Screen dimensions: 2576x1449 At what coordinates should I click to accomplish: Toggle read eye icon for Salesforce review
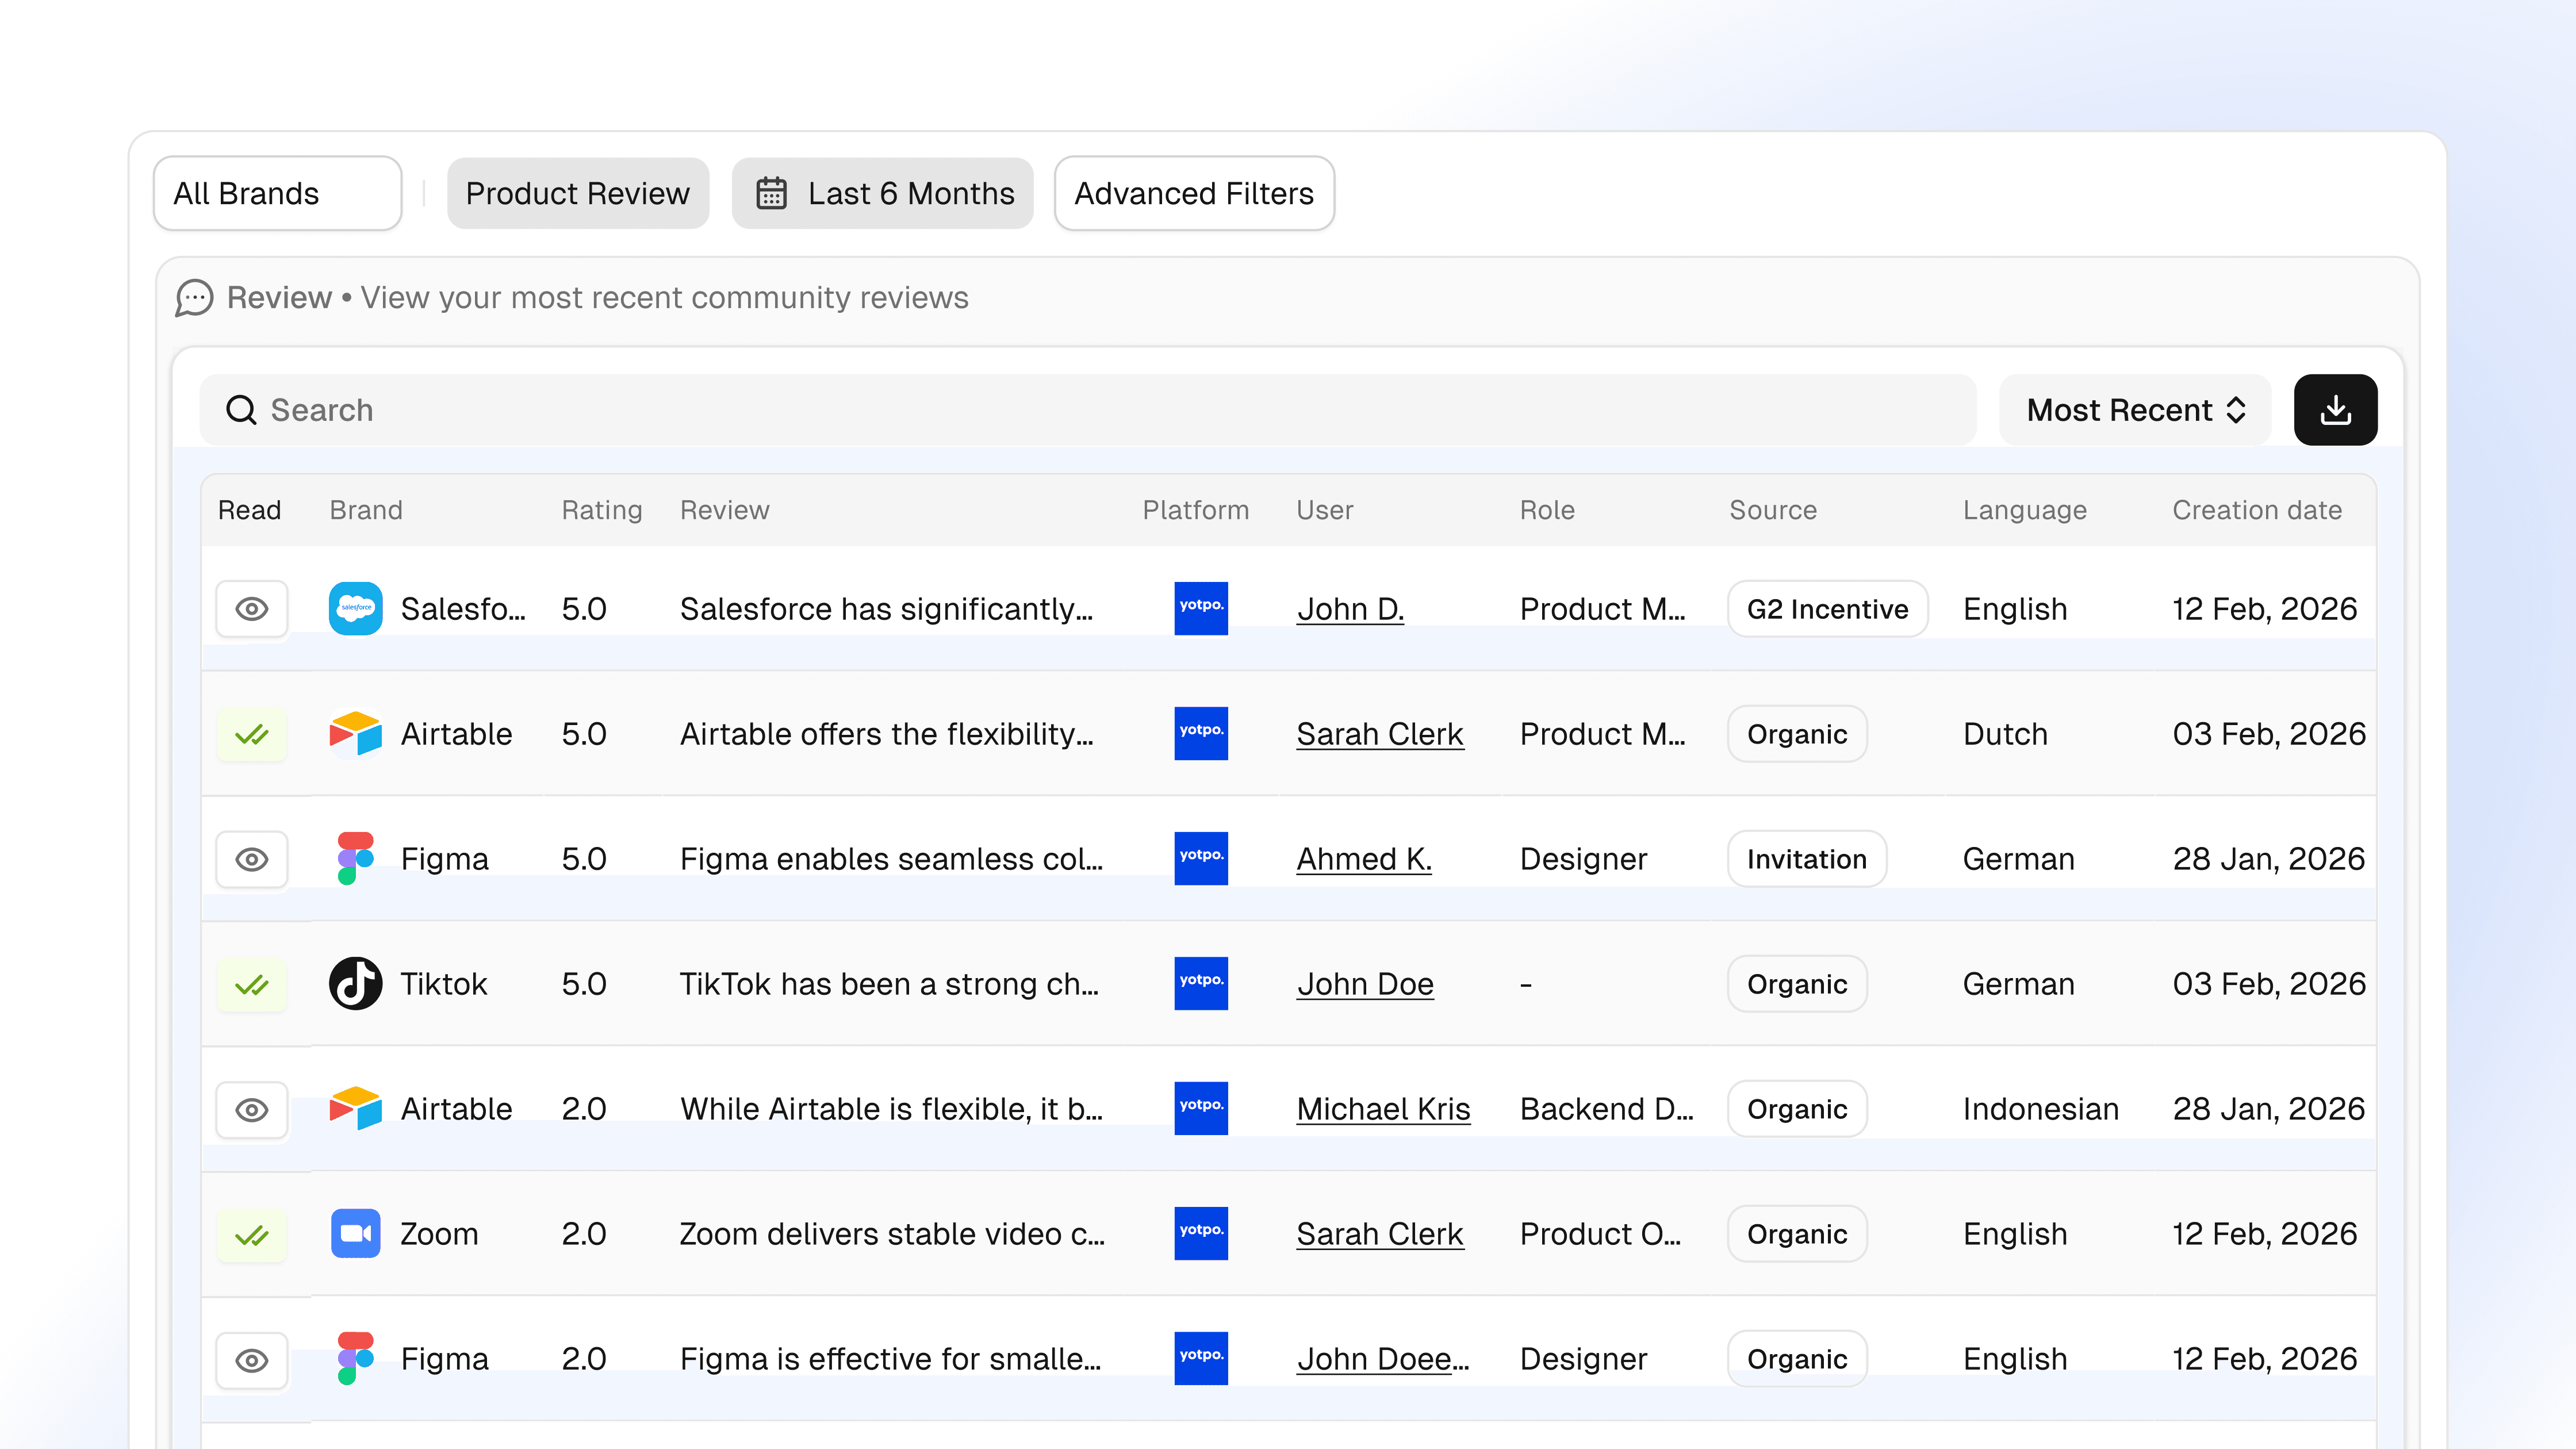(252, 608)
